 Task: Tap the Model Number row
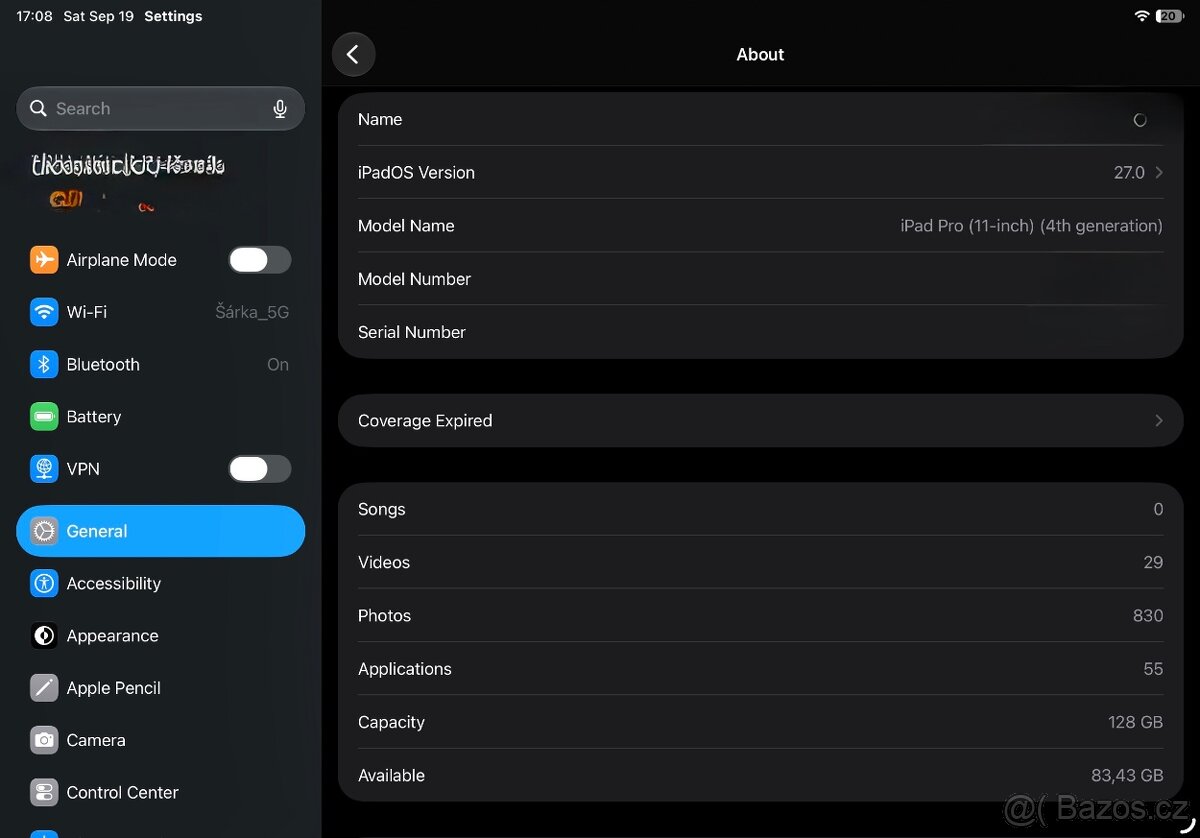point(761,279)
